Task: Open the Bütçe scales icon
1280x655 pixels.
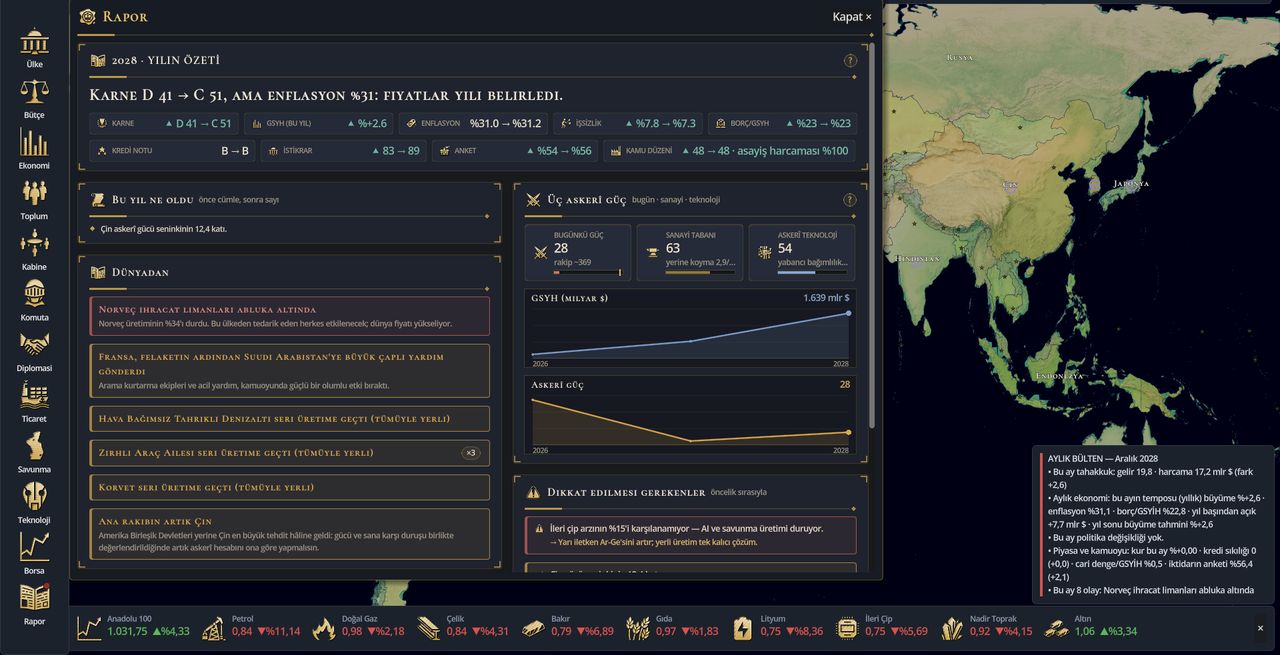Action: 34,99
